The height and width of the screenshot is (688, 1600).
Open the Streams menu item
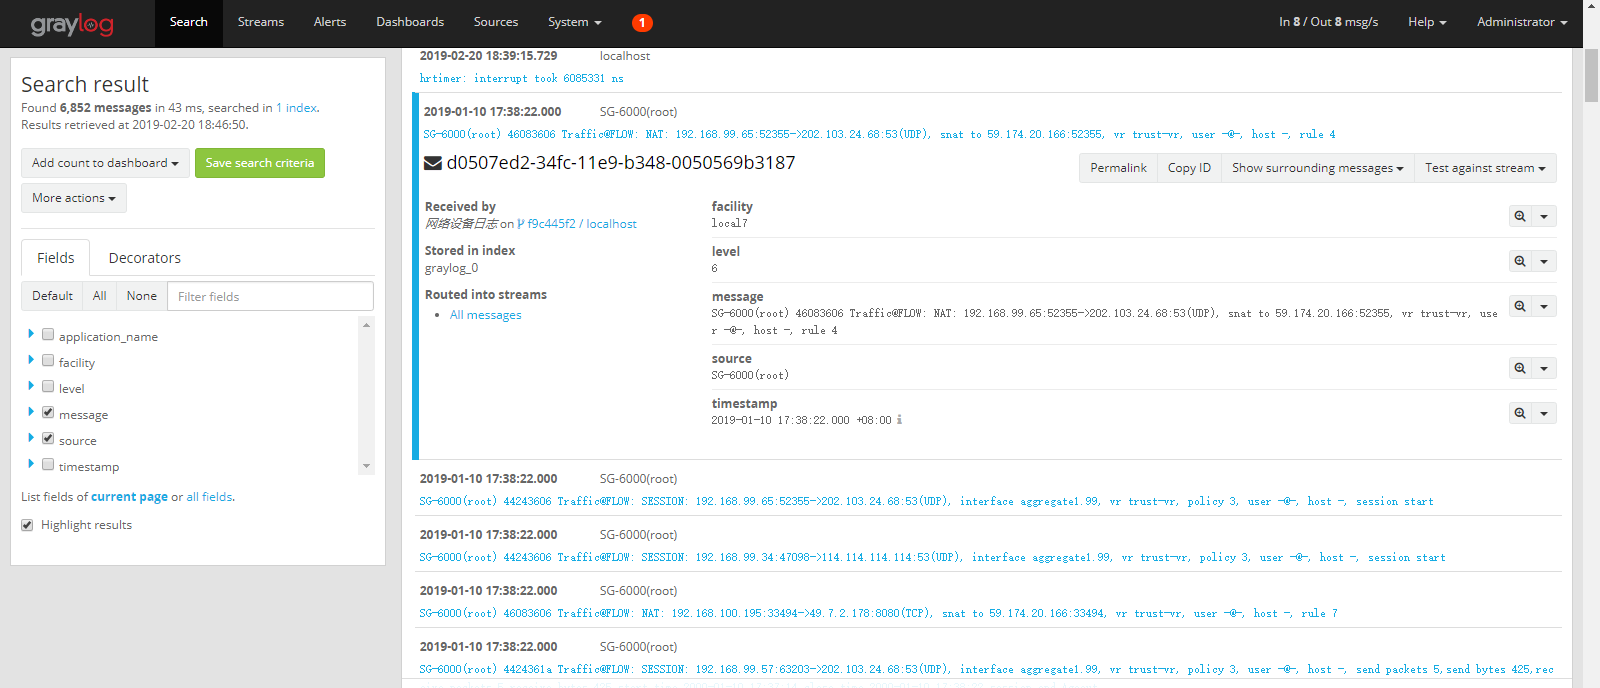(260, 22)
